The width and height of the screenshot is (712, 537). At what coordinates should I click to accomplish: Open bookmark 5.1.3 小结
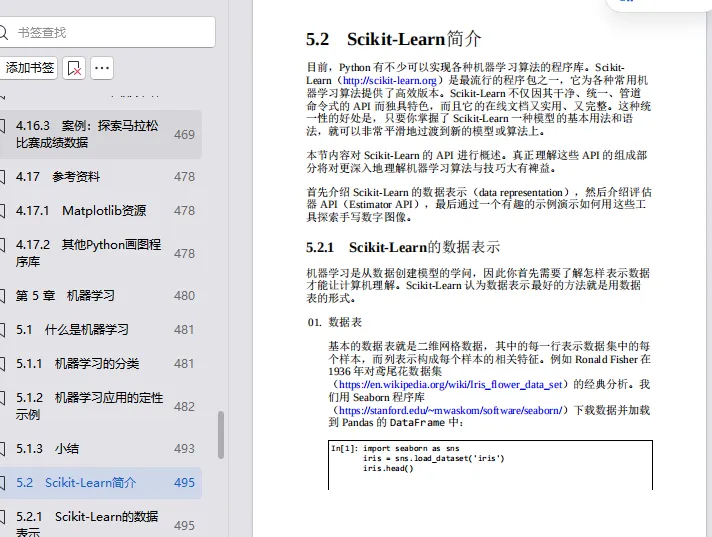point(100,448)
